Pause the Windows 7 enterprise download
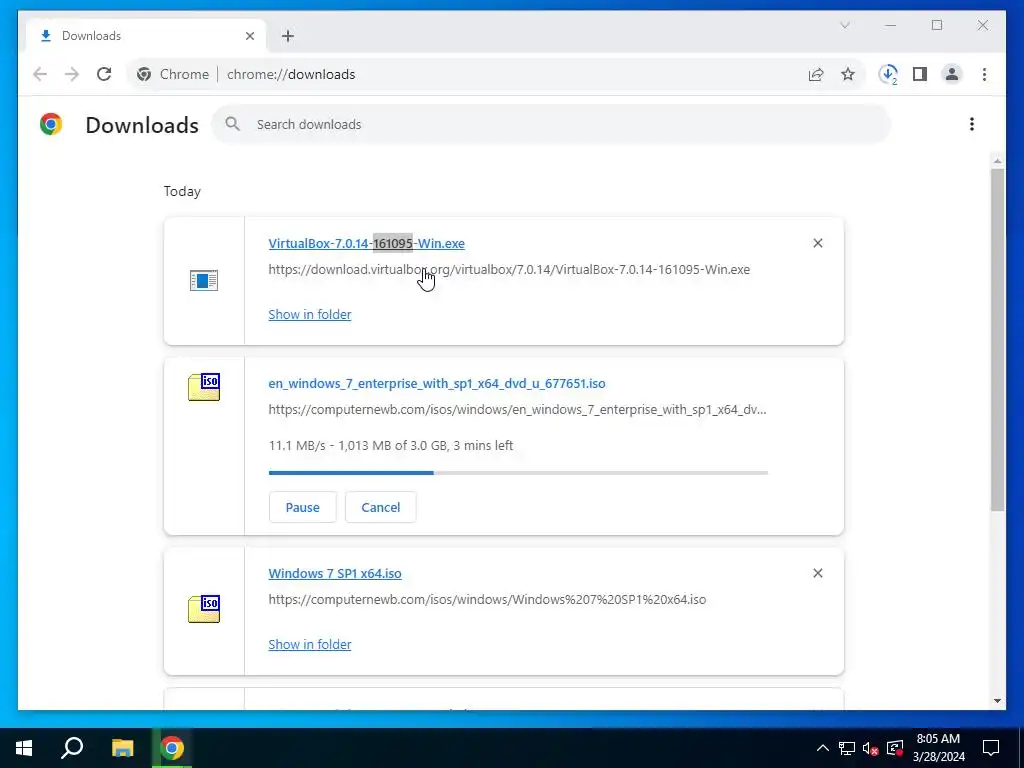 point(302,507)
